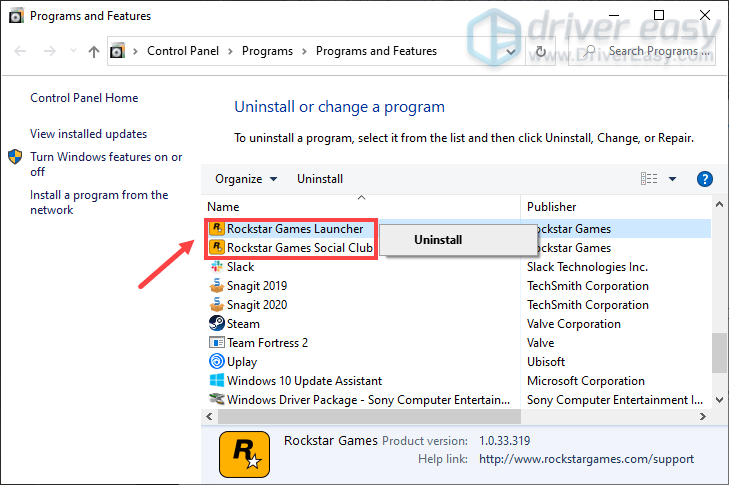The height and width of the screenshot is (485, 729).
Task: Click the Slack program icon
Action: pos(217,266)
